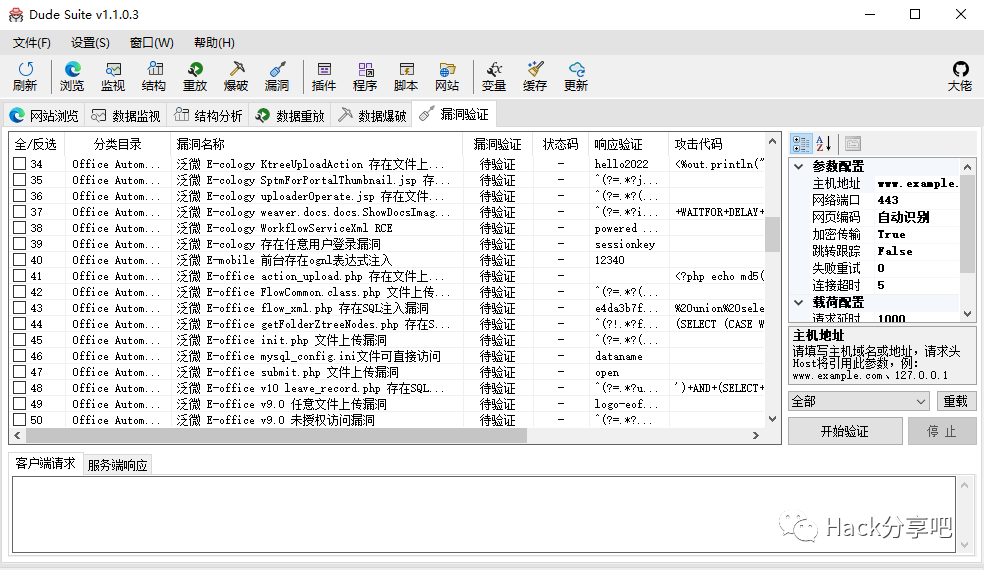Image resolution: width=984 pixels, height=570 pixels.
Task: Select the 结构 structure toolbar icon
Action: pyautogui.click(x=154, y=77)
